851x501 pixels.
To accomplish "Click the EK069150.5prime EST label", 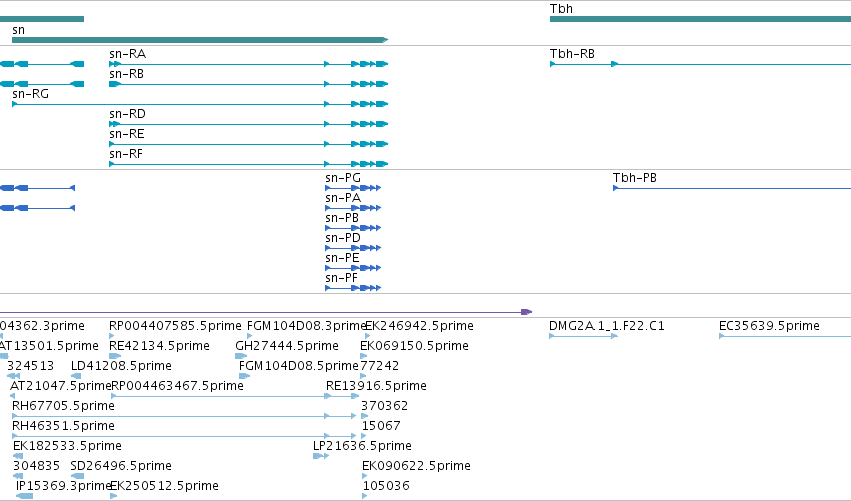I will [x=414, y=346].
